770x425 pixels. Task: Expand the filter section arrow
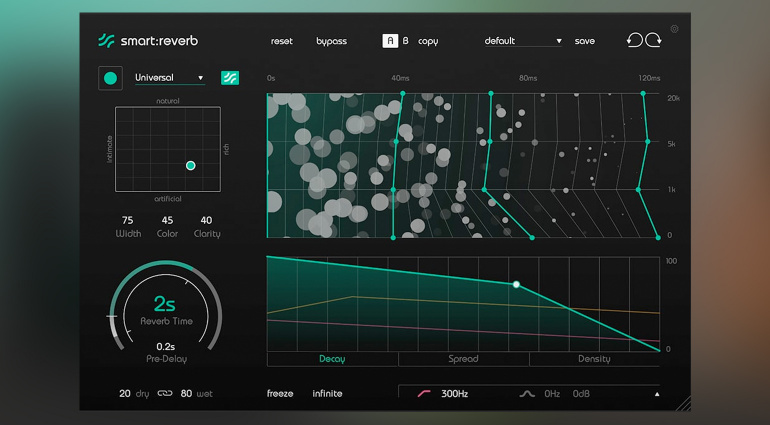pyautogui.click(x=657, y=394)
